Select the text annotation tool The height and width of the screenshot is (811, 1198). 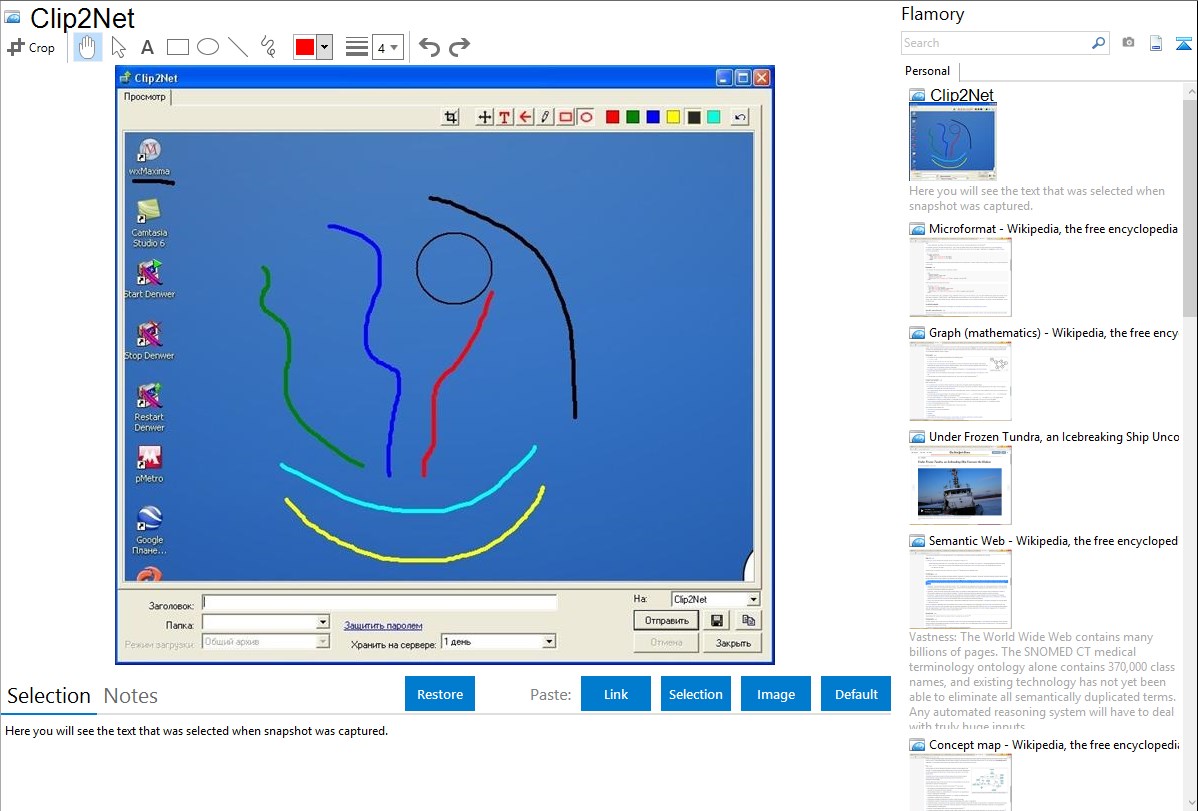tap(147, 47)
